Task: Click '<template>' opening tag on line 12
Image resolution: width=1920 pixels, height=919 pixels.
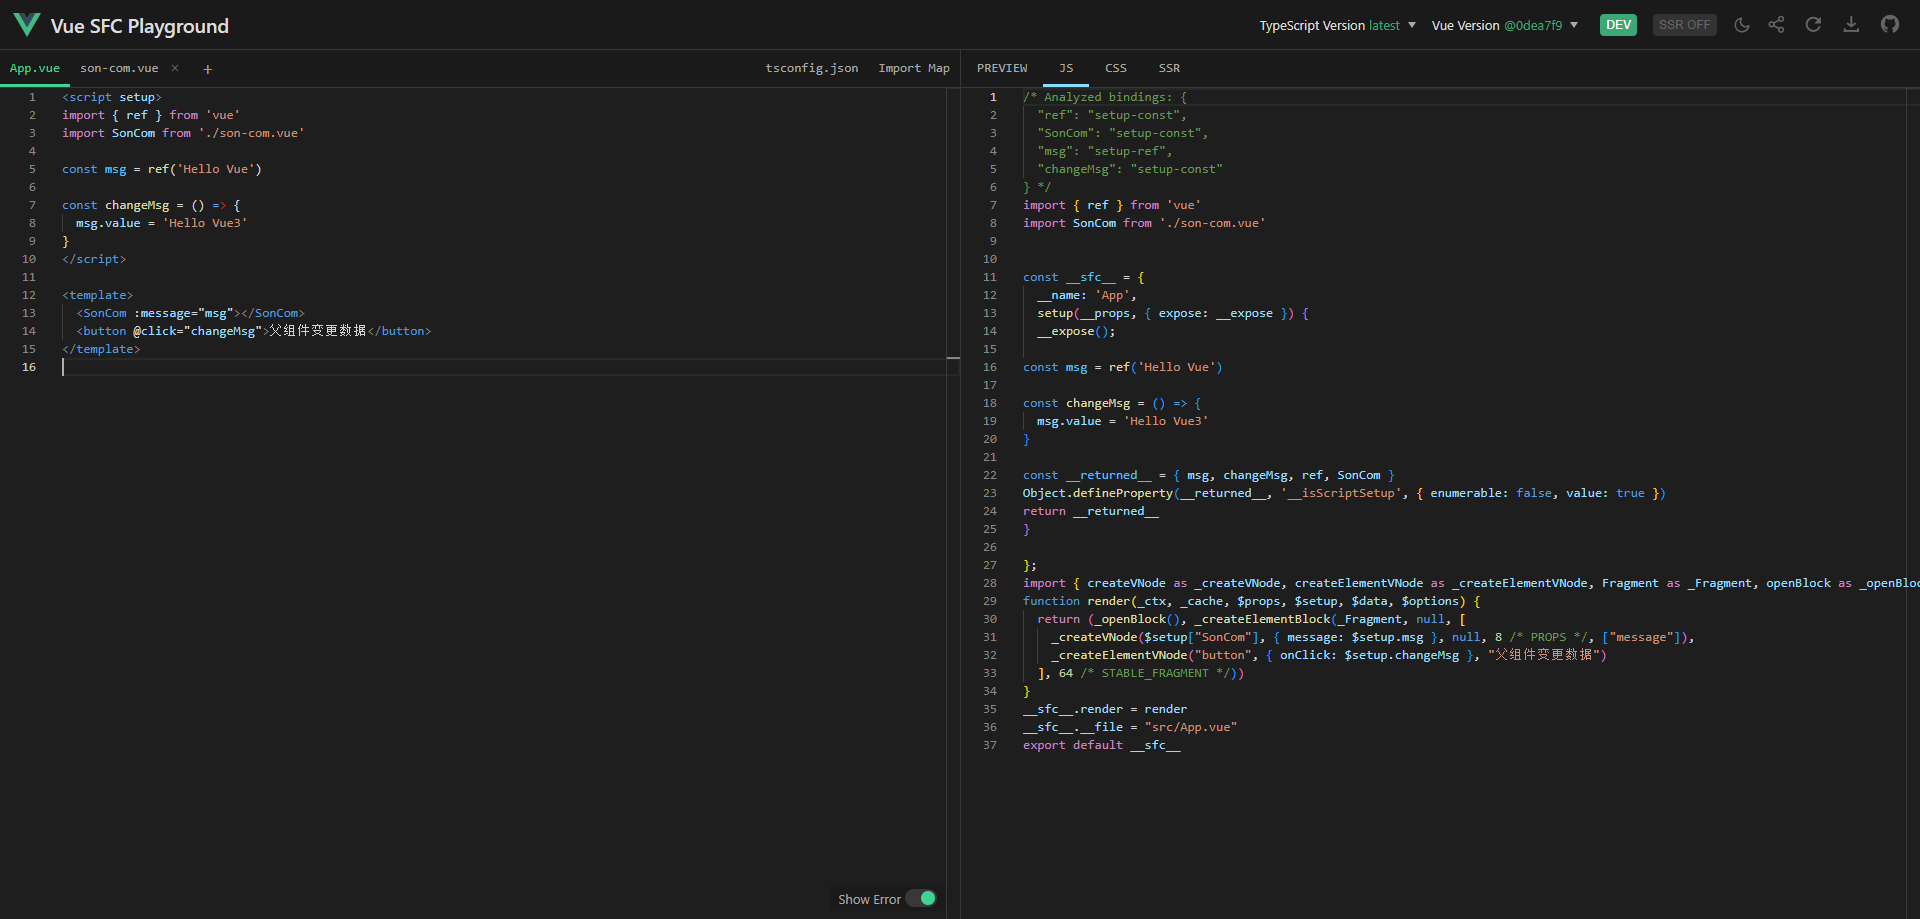Action: point(97,295)
